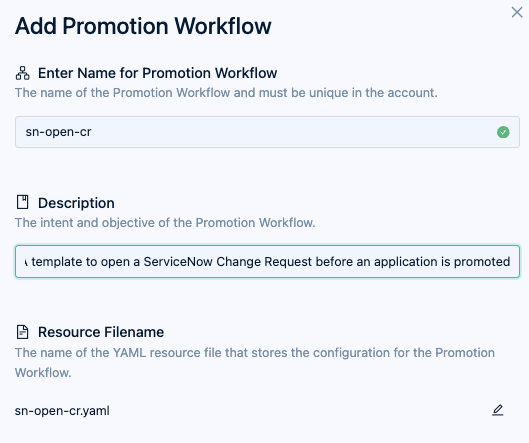Click the sn-open-cr.yaml filename text
This screenshot has height=443, width=529.
(x=62, y=411)
